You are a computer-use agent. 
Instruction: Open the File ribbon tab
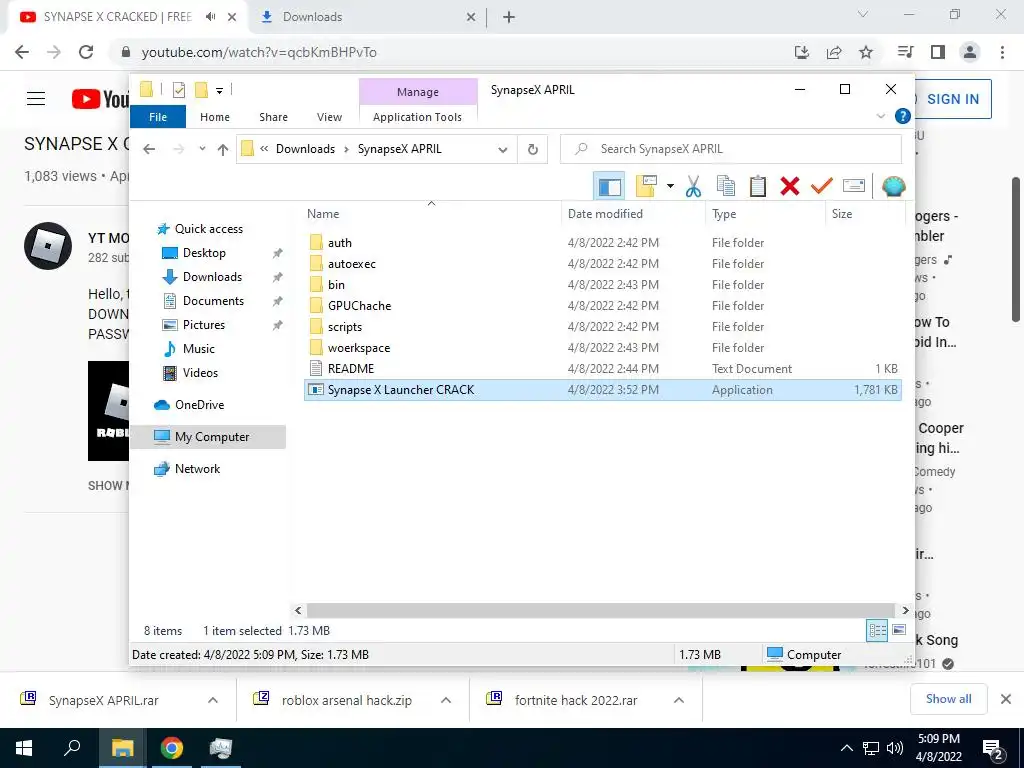pos(158,117)
